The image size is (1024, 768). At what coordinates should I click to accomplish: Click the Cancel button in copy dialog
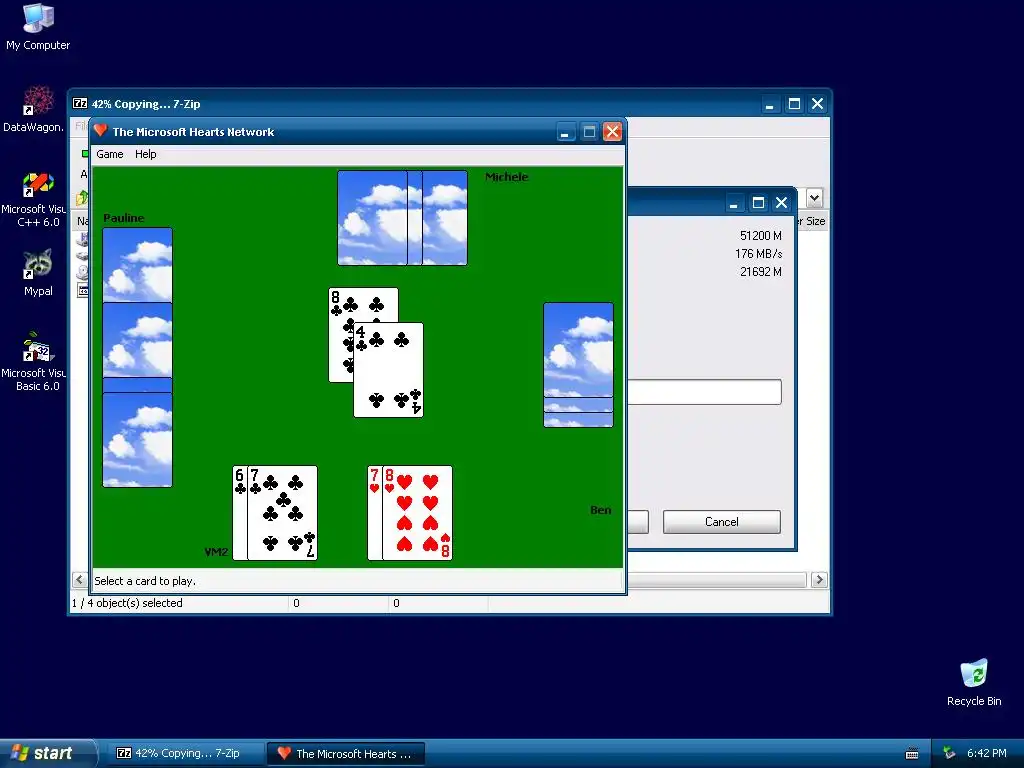click(722, 522)
